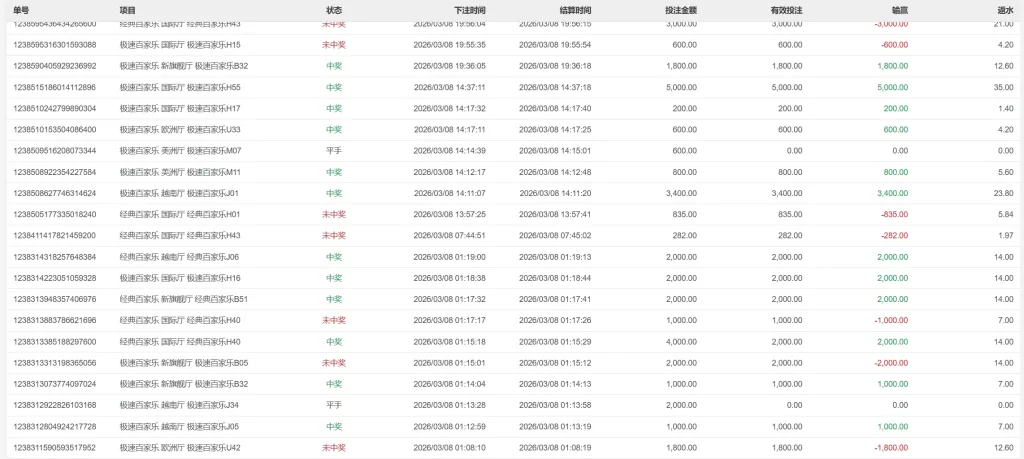Click the 未中奖 status for 极速百家乐B05
The image size is (1024, 459).
click(334, 363)
